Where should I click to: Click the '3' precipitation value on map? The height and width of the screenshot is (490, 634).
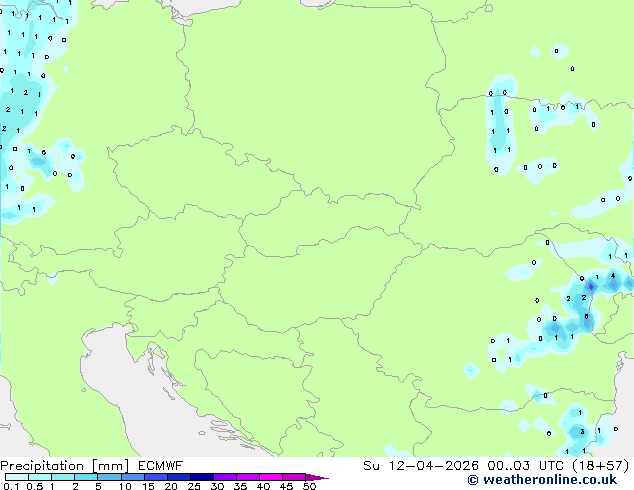click(x=582, y=431)
